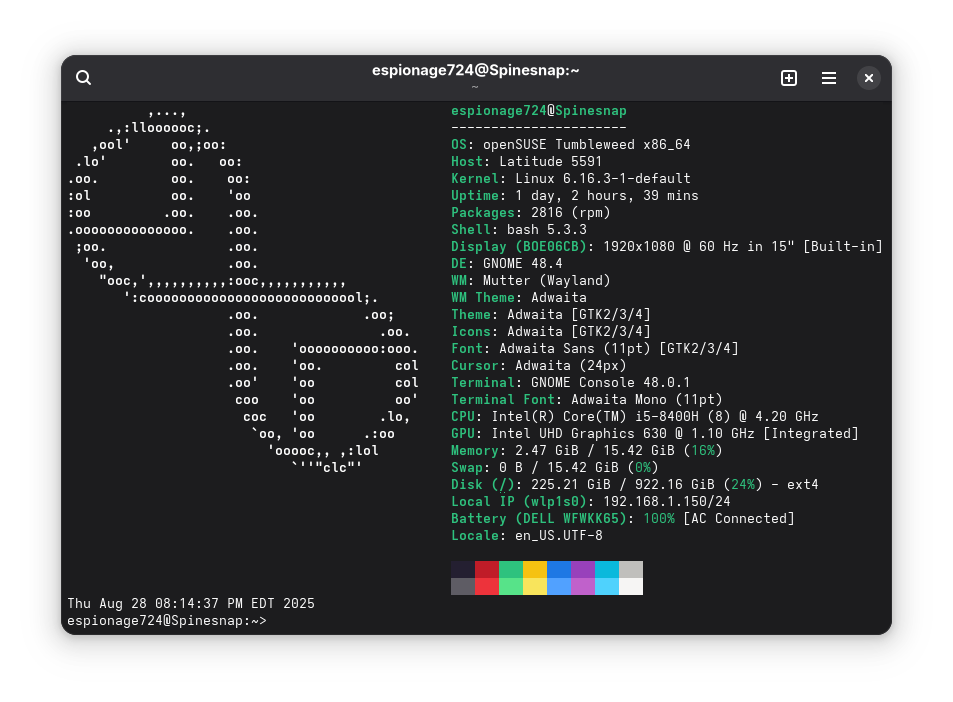Click the blue swatch in top color row
The height and width of the screenshot is (702, 953).
click(559, 569)
